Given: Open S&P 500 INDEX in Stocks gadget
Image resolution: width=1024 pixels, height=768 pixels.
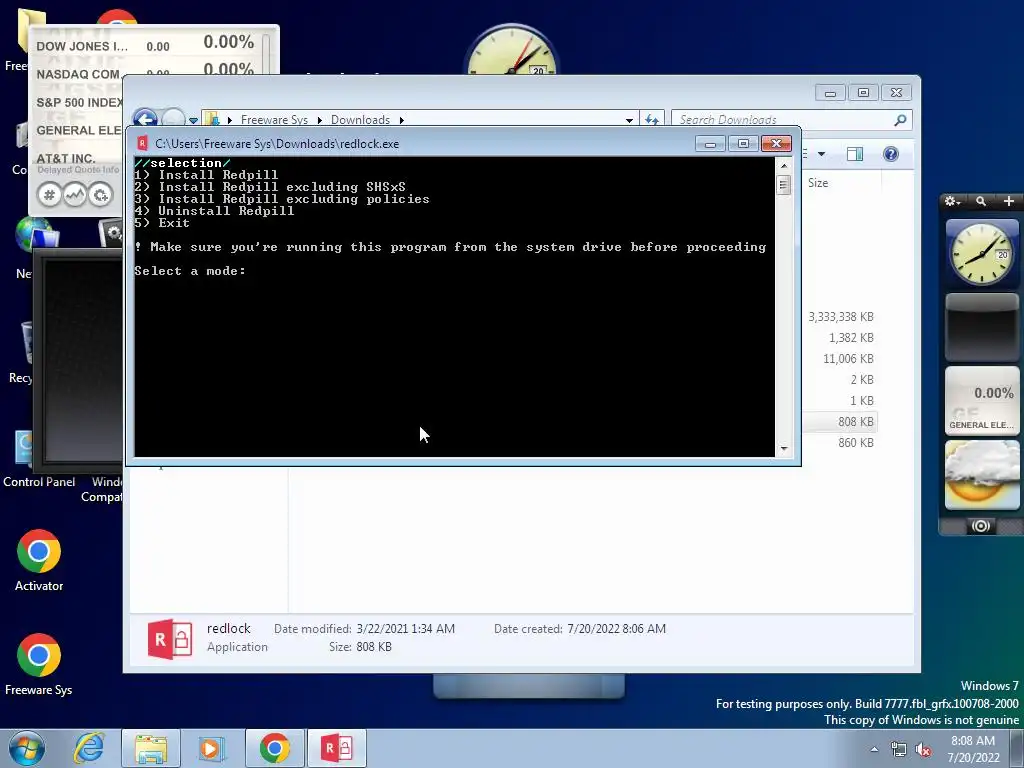Looking at the screenshot, I should point(79,103).
